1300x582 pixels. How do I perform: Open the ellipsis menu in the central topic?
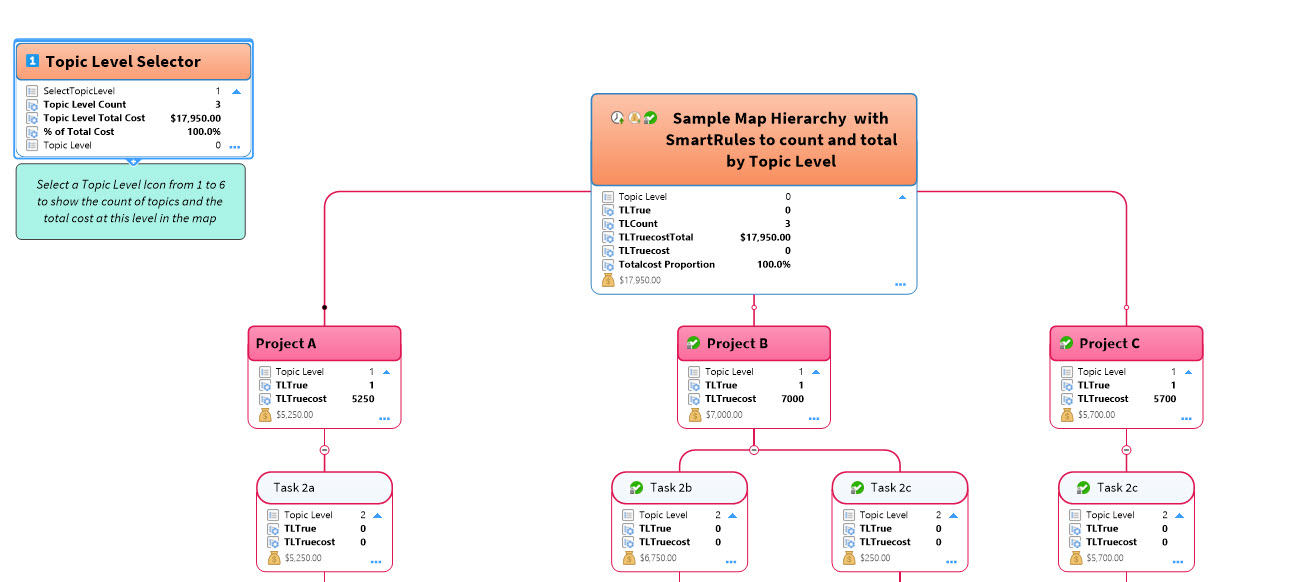point(900,285)
